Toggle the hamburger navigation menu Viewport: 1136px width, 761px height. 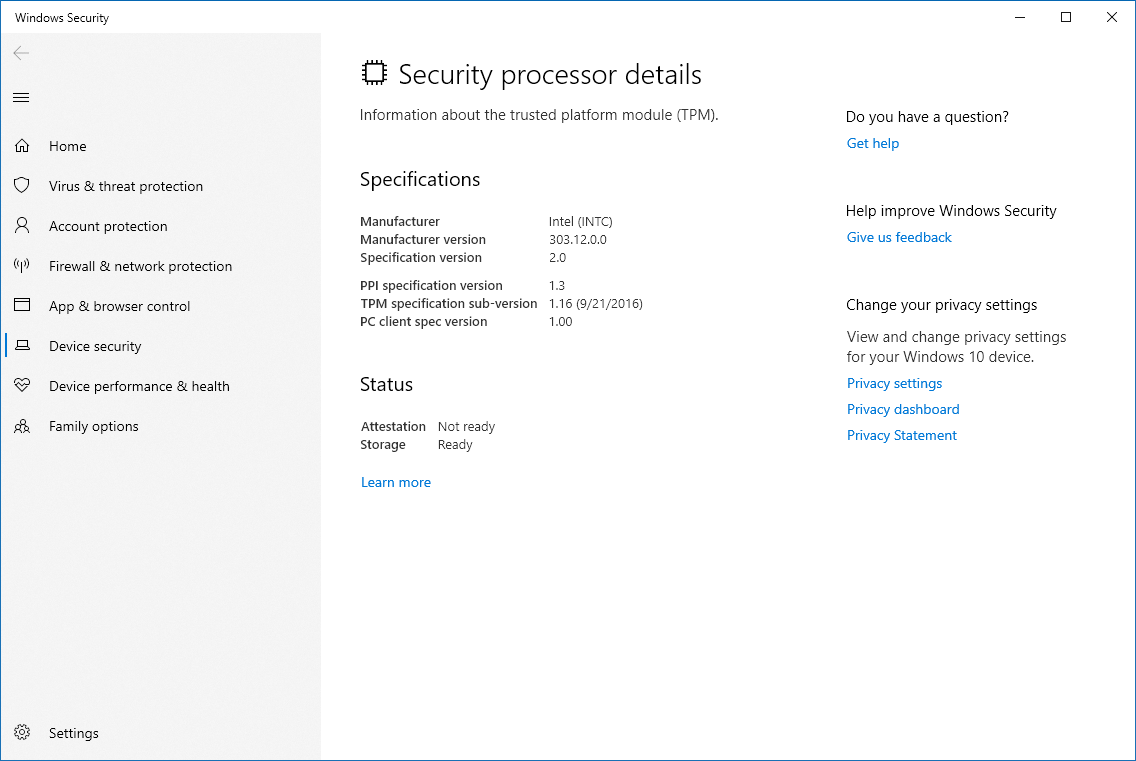tap(21, 97)
